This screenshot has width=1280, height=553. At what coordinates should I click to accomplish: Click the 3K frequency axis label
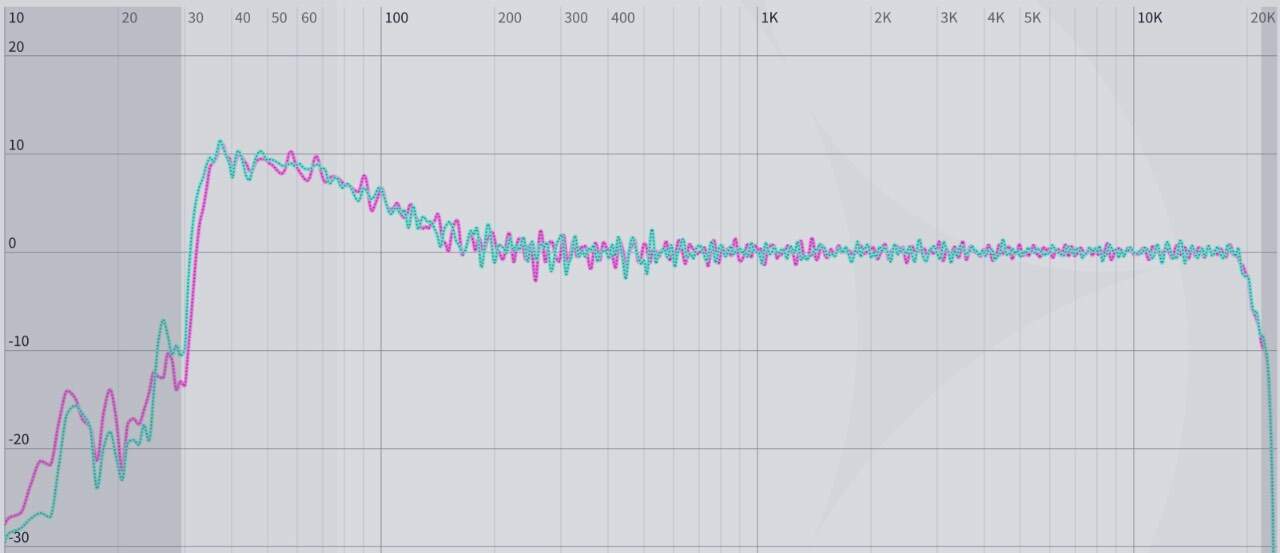click(x=949, y=18)
